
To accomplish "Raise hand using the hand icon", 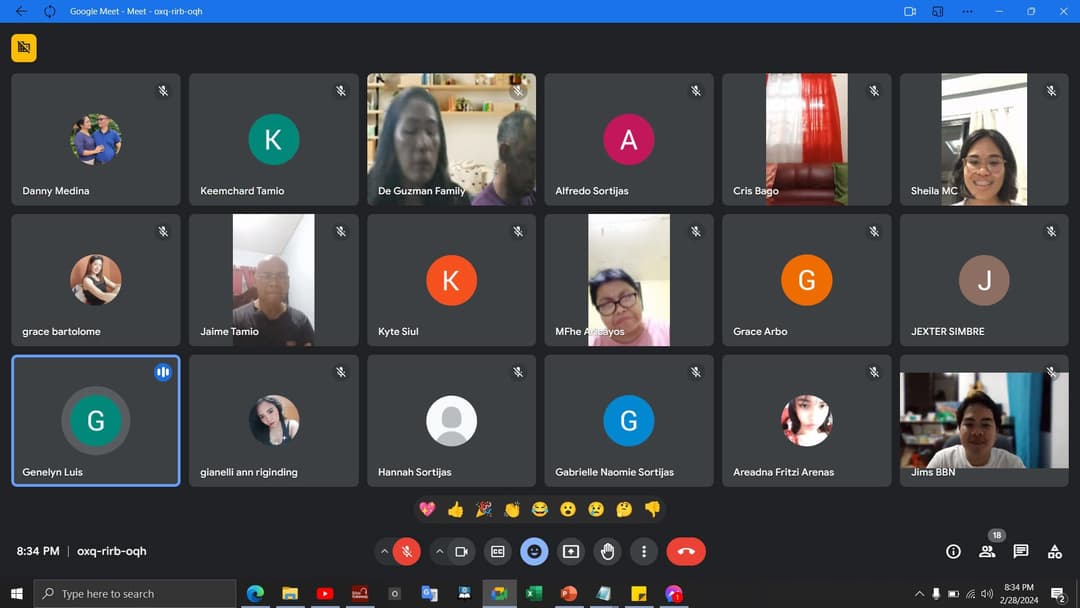I will [x=608, y=552].
